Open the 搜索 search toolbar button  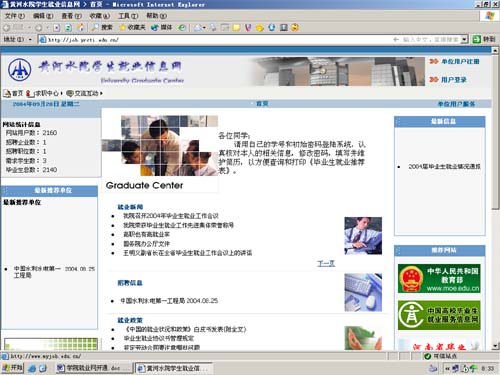103,28
